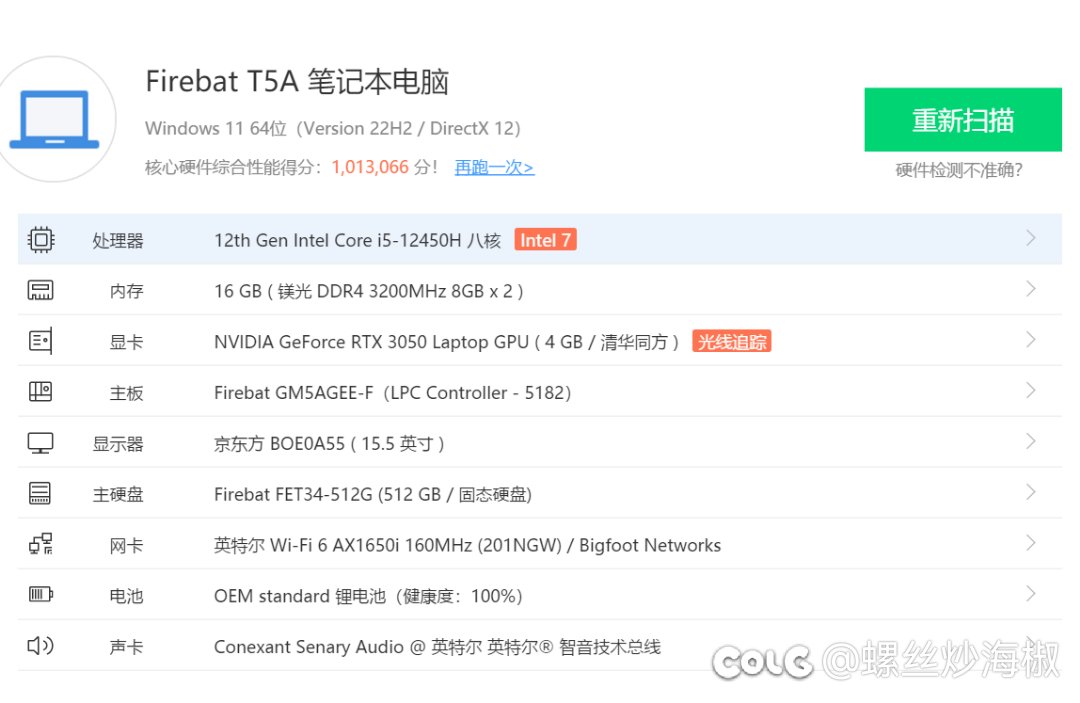Click the 光线追踪 ray tracing badge

pyautogui.click(x=731, y=341)
